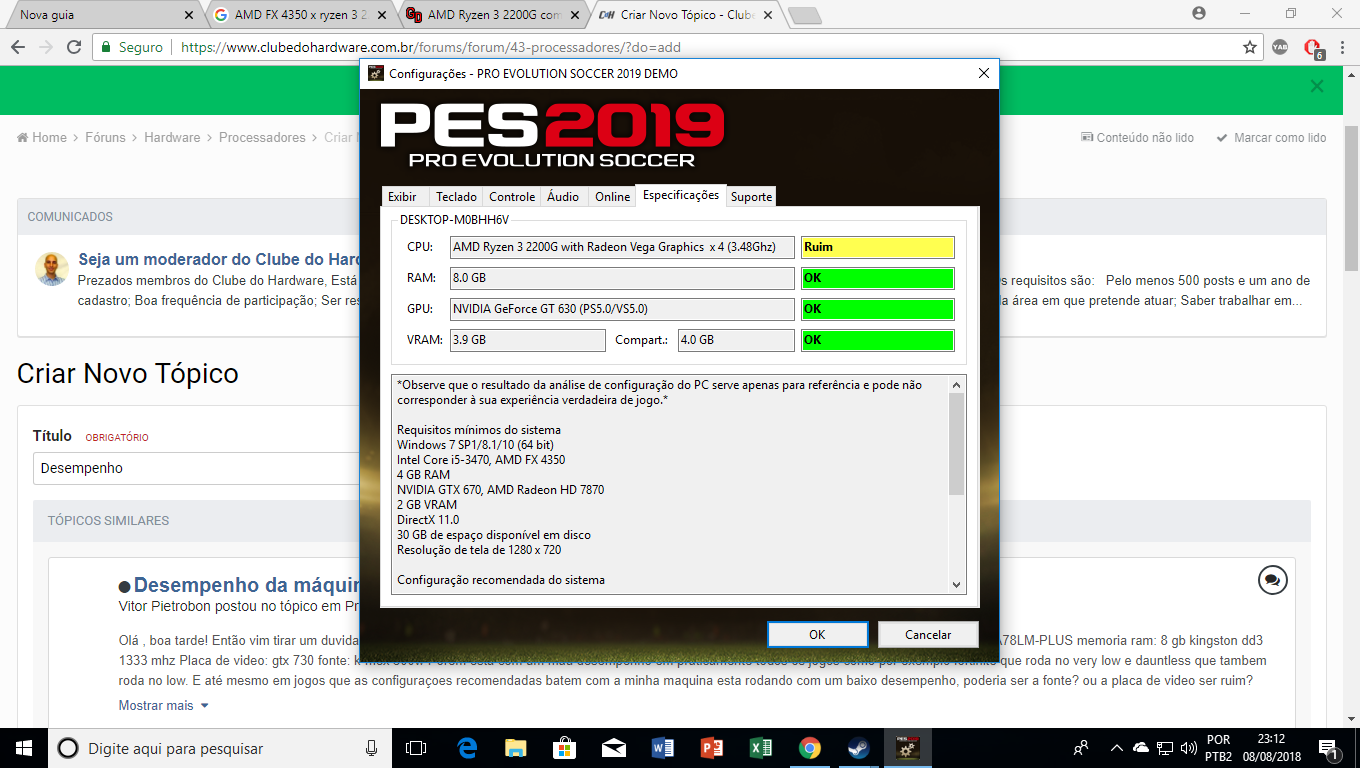
Task: Open 'Seja um moderador do Clube' announcement
Action: coord(219,260)
